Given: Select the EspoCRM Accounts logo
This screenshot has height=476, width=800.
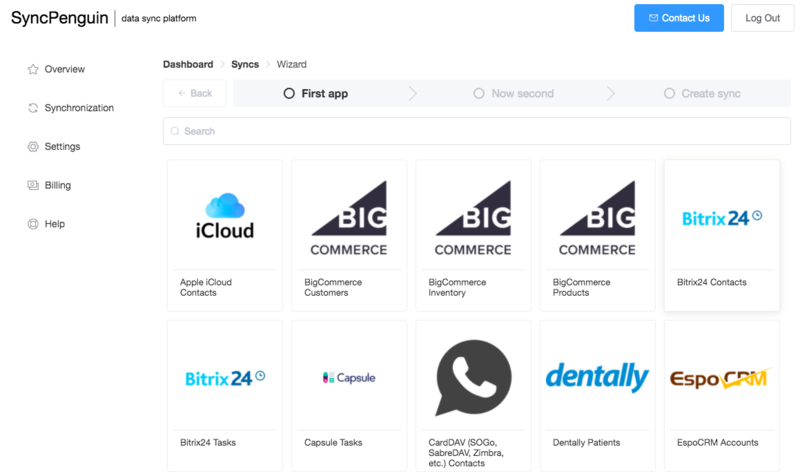Looking at the screenshot, I should click(x=722, y=378).
